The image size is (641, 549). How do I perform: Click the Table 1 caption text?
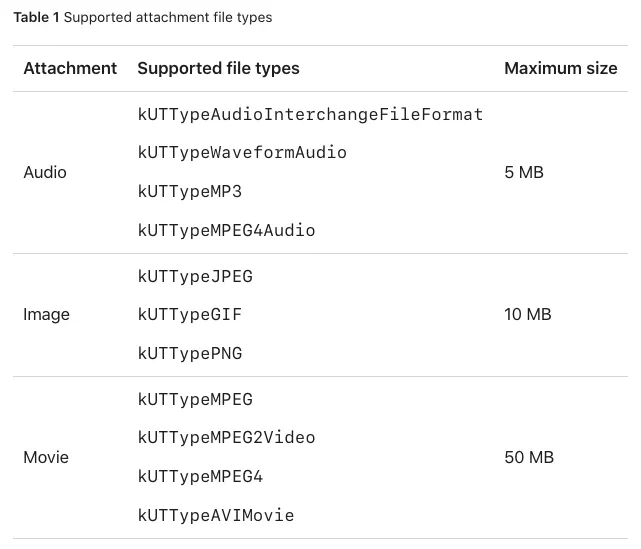tap(142, 17)
